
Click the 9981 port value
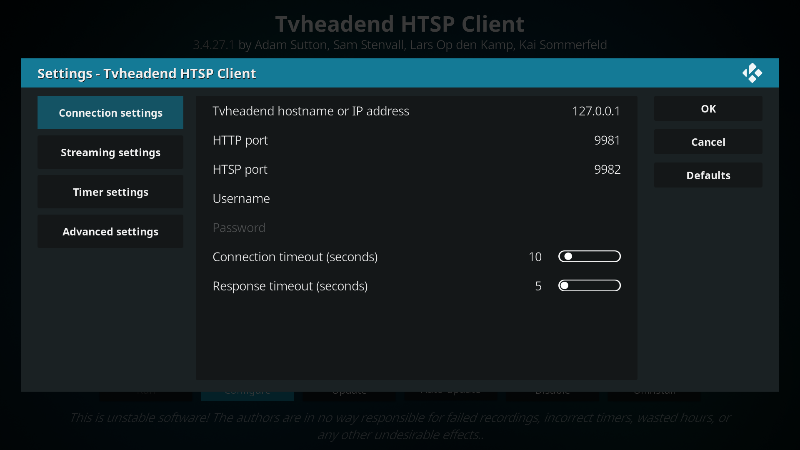pos(607,140)
